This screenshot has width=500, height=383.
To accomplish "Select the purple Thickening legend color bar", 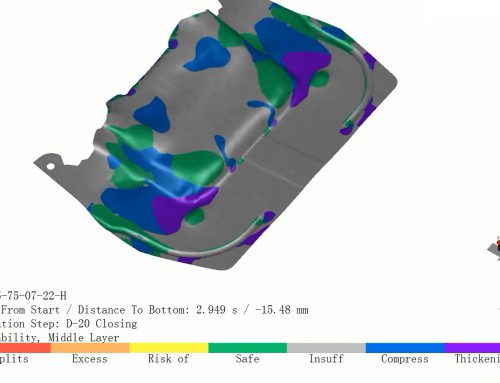I will tap(472, 348).
